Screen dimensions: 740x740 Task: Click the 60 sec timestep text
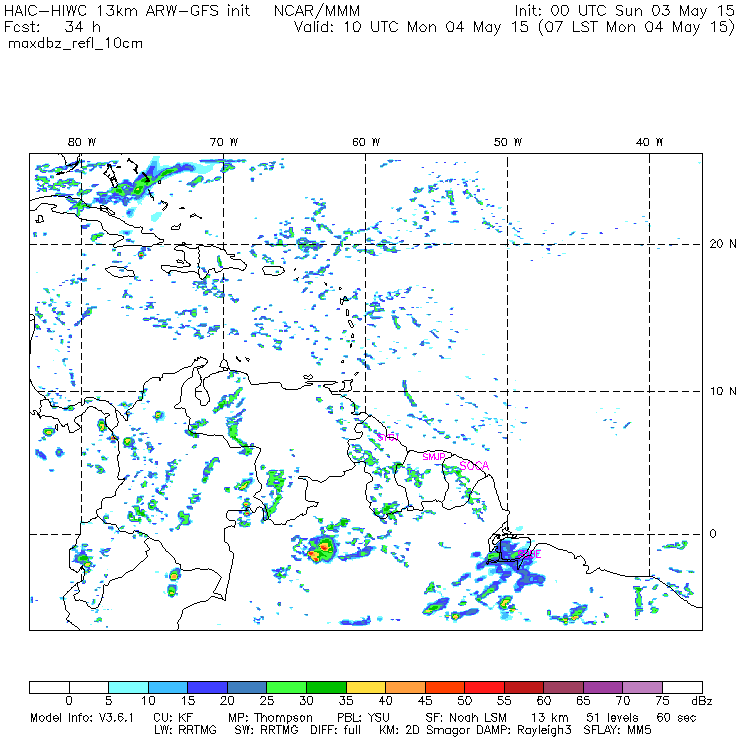coord(676,718)
